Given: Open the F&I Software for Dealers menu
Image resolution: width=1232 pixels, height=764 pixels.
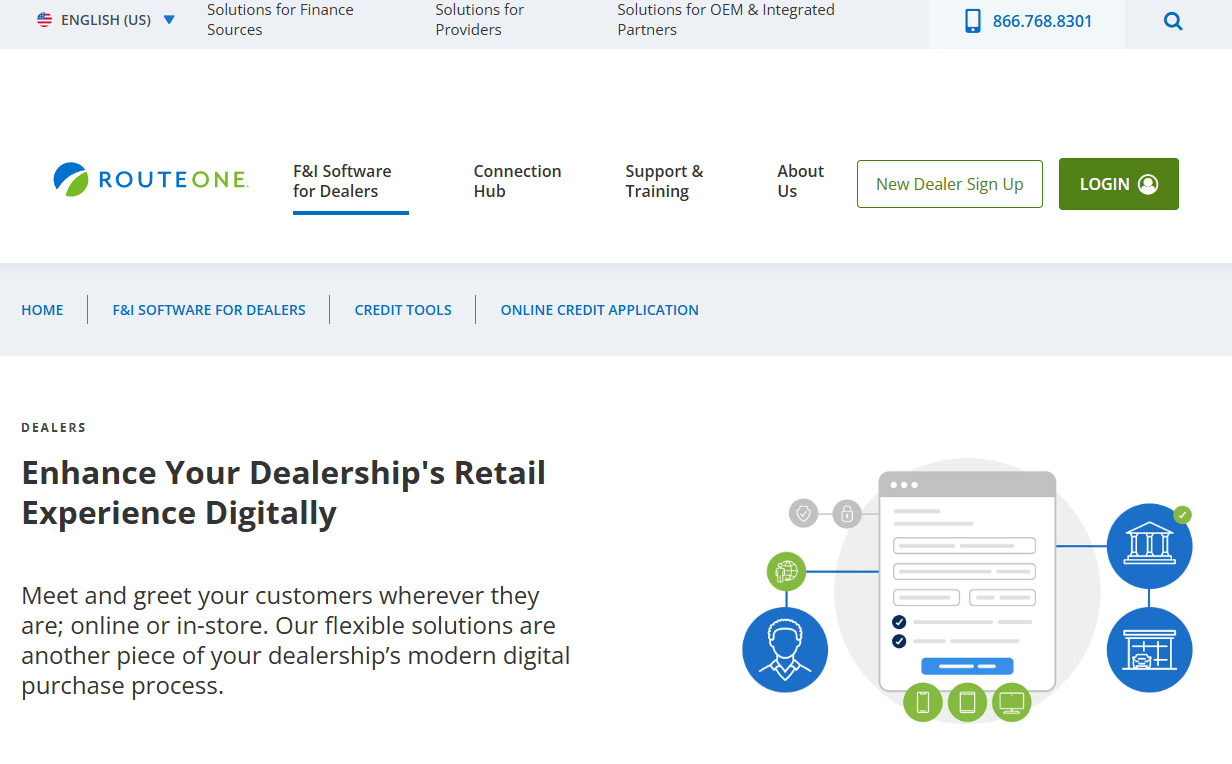Looking at the screenshot, I should [x=342, y=181].
